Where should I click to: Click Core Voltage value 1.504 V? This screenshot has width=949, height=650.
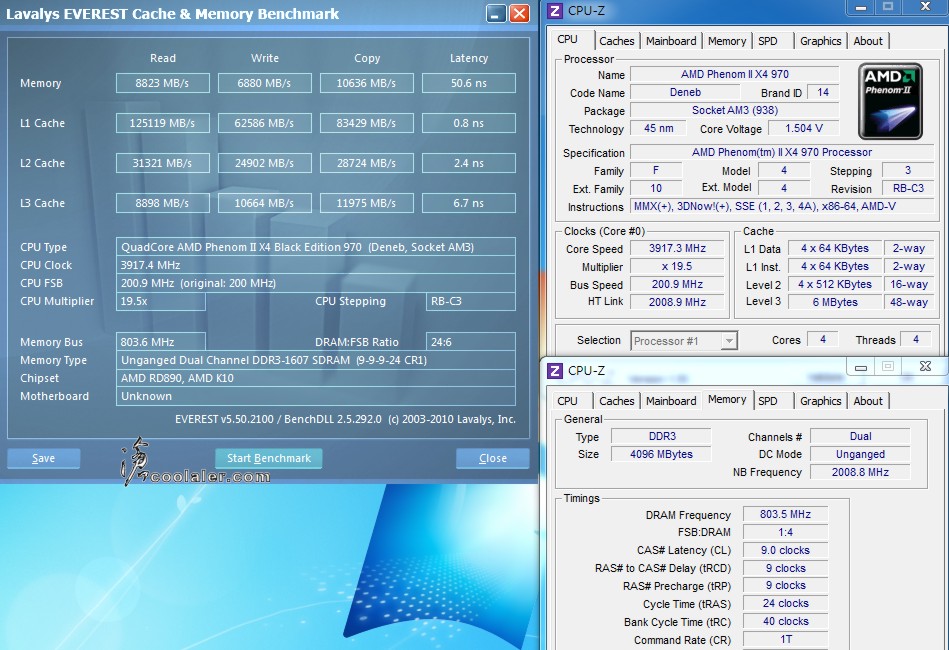804,128
